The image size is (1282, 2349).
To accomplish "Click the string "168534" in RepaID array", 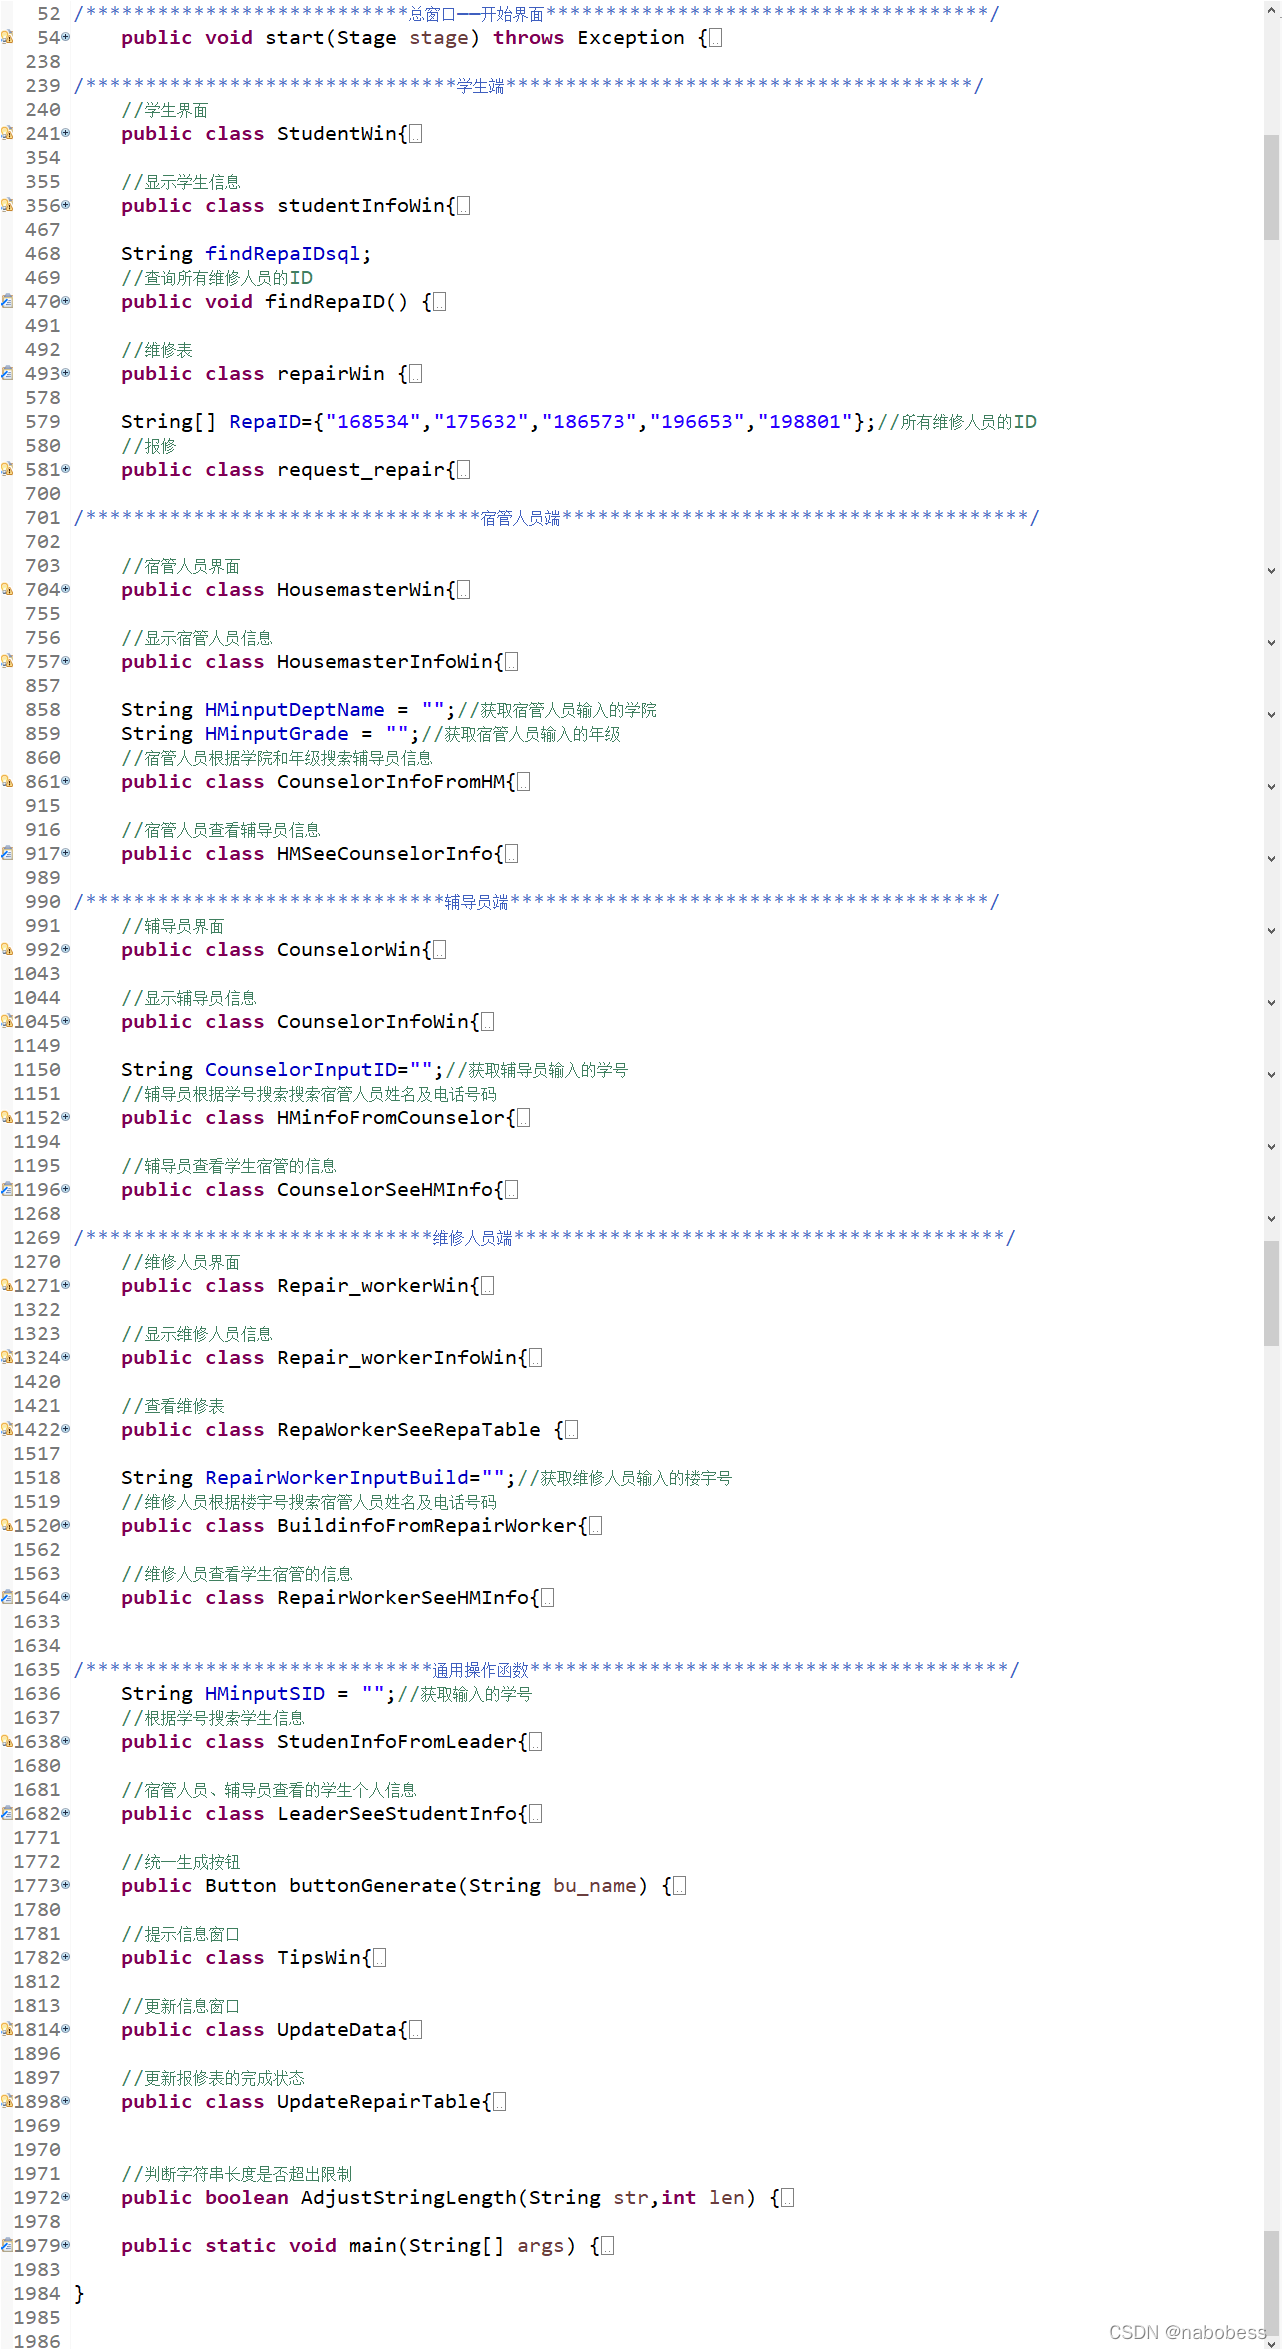I will click(x=373, y=422).
